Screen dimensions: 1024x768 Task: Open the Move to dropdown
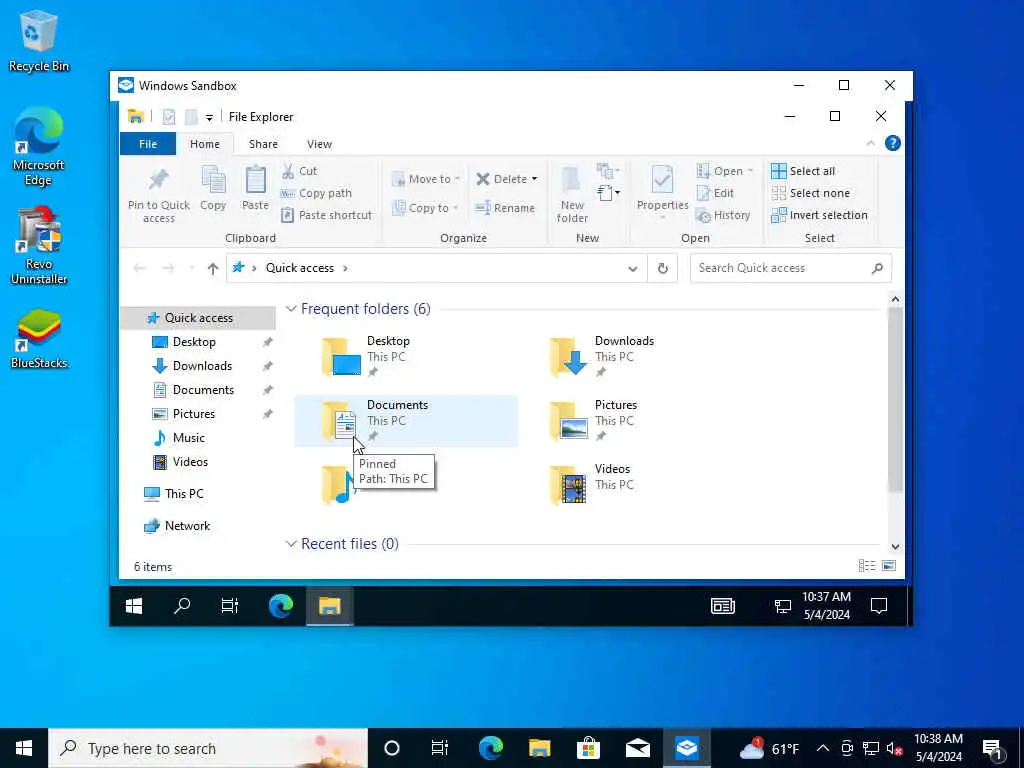426,179
